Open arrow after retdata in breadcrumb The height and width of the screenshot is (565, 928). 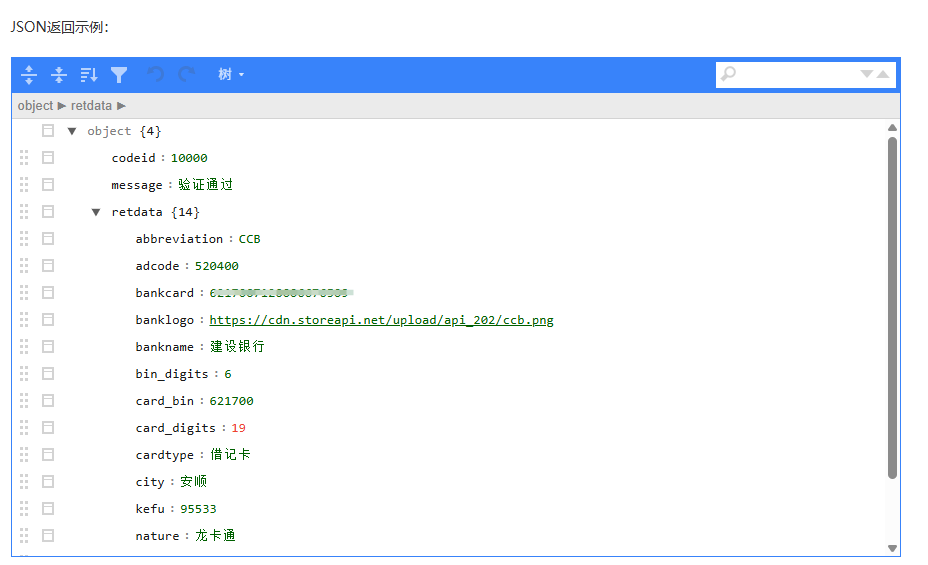pyautogui.click(x=121, y=106)
